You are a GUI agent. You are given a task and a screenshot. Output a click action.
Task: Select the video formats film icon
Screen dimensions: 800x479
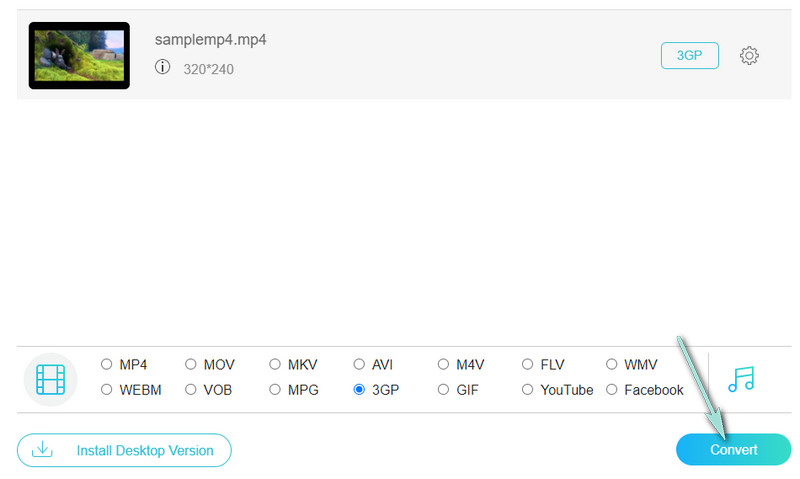click(51, 379)
